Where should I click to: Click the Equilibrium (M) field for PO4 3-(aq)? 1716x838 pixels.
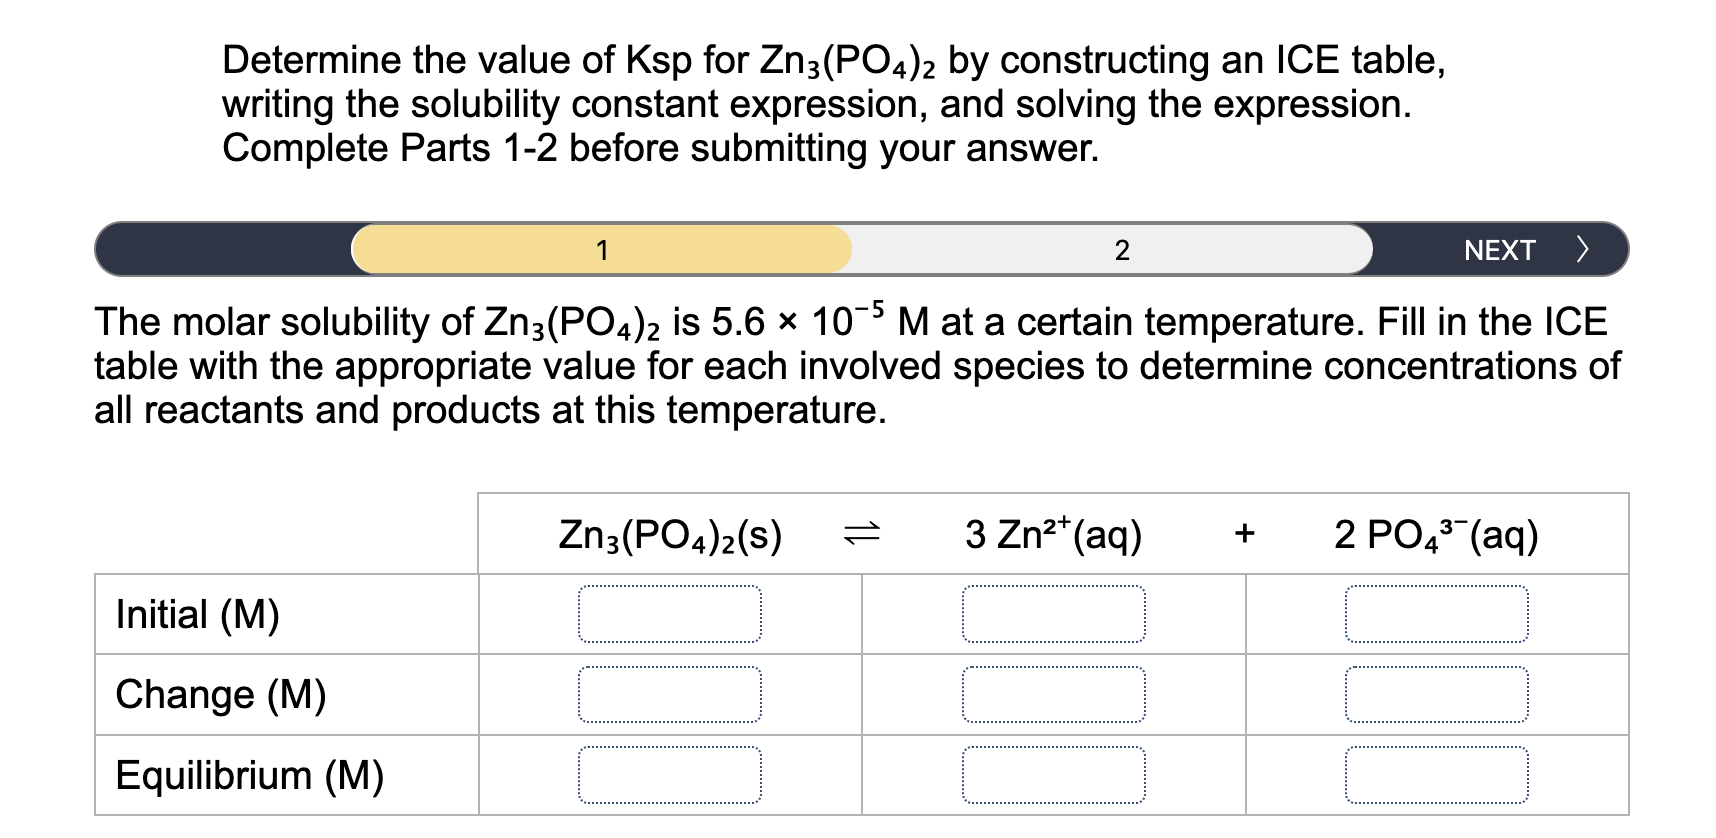point(1439,772)
